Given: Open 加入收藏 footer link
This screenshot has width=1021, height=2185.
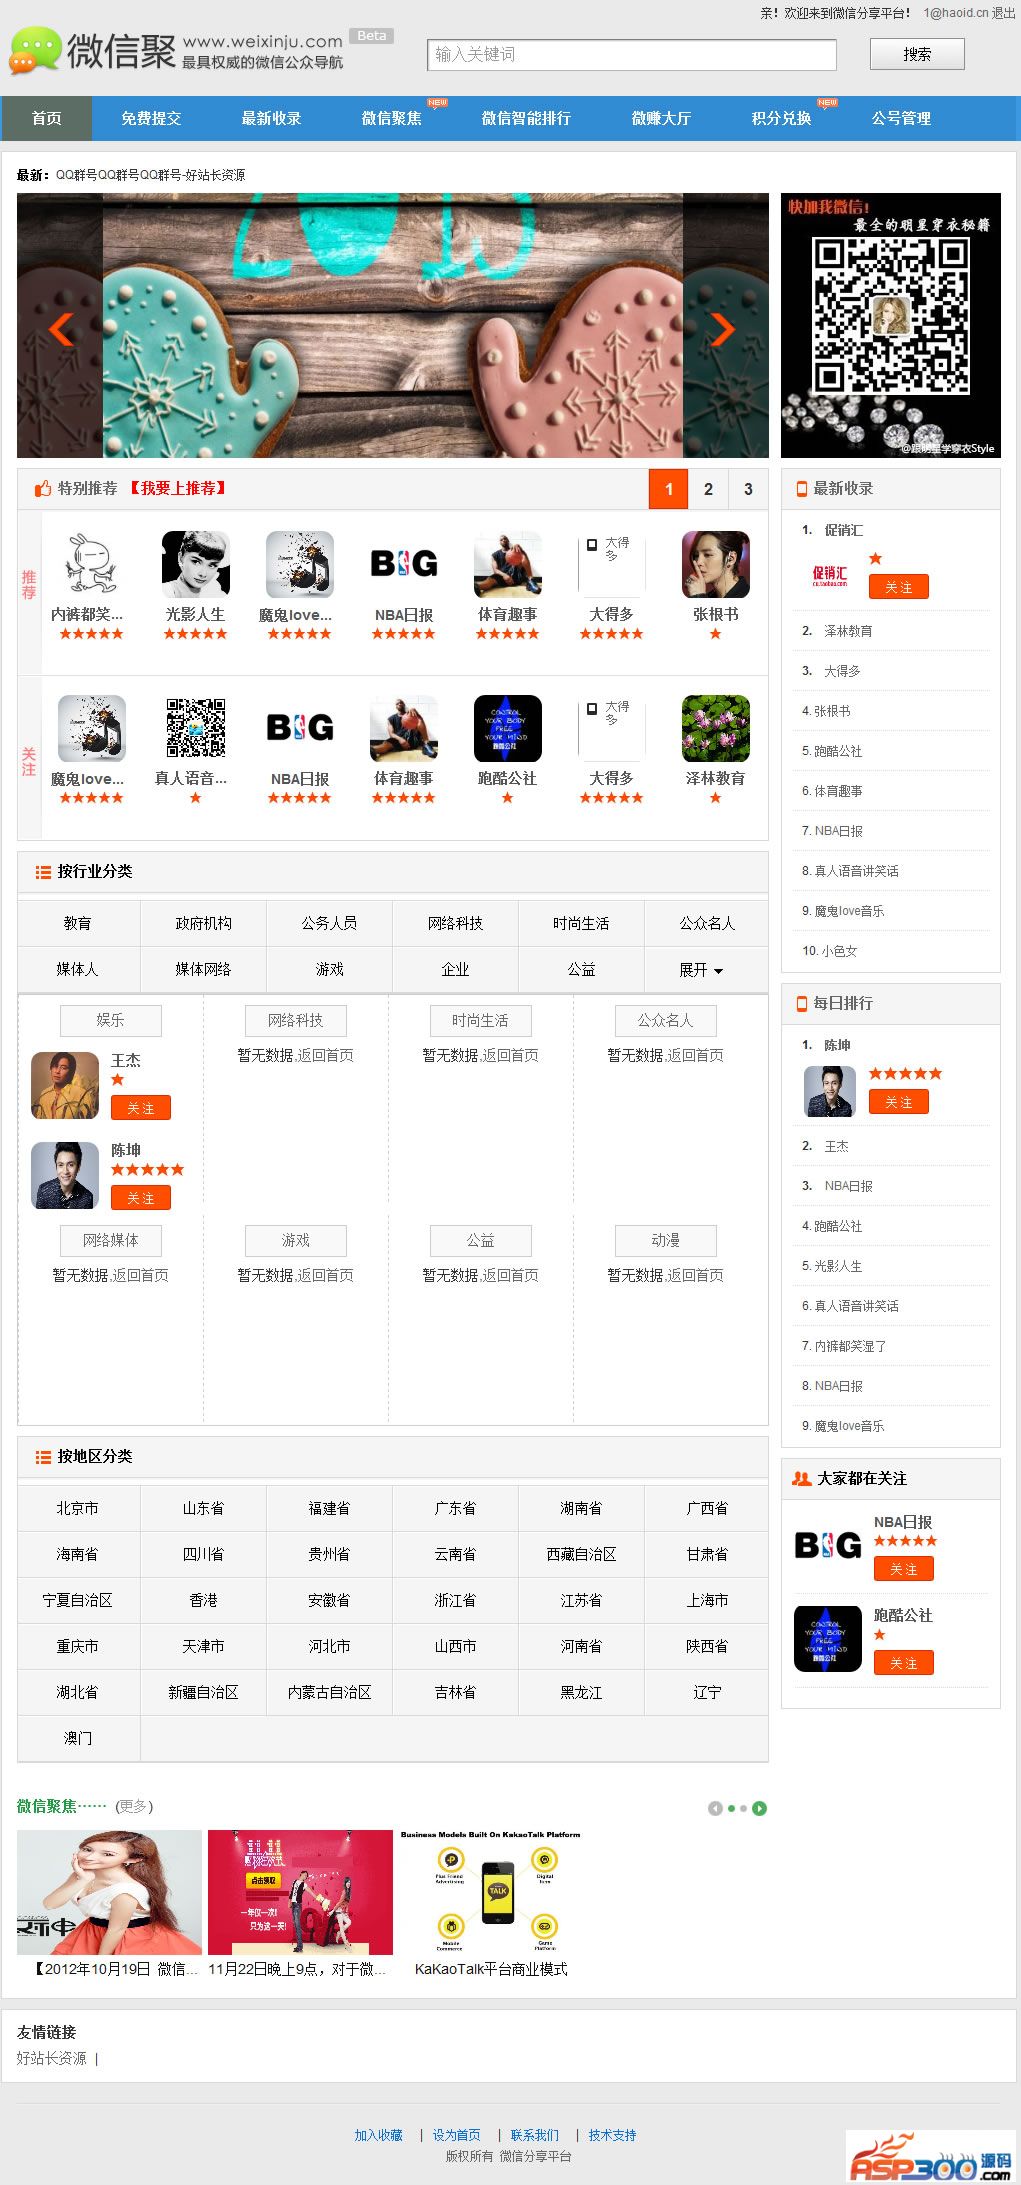Looking at the screenshot, I should [378, 2135].
